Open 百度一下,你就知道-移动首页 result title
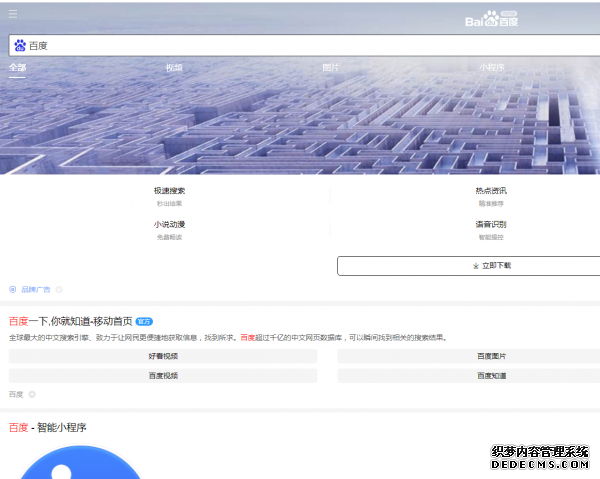600x479 pixels. pos(70,321)
